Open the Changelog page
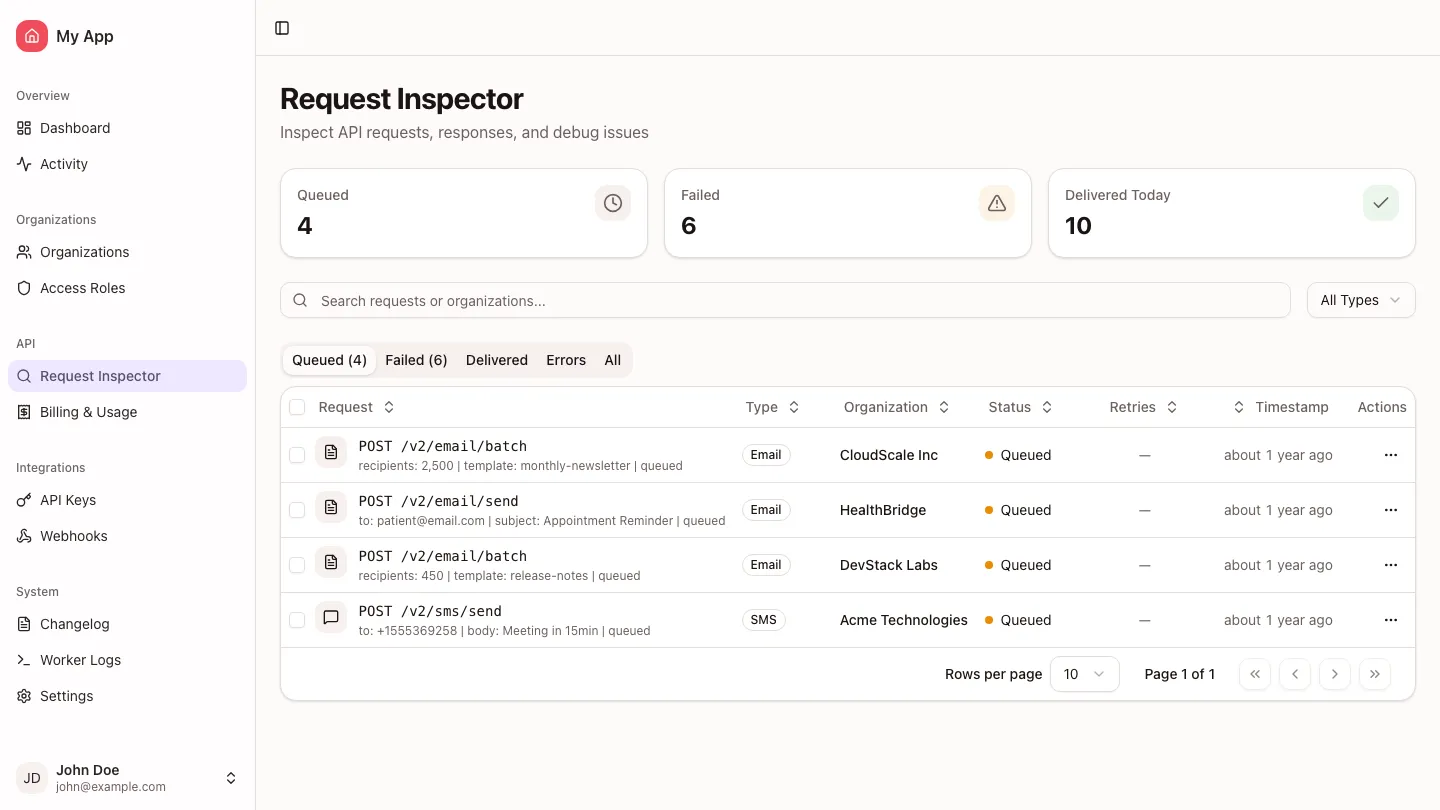The image size is (1440, 810). [x=74, y=624]
